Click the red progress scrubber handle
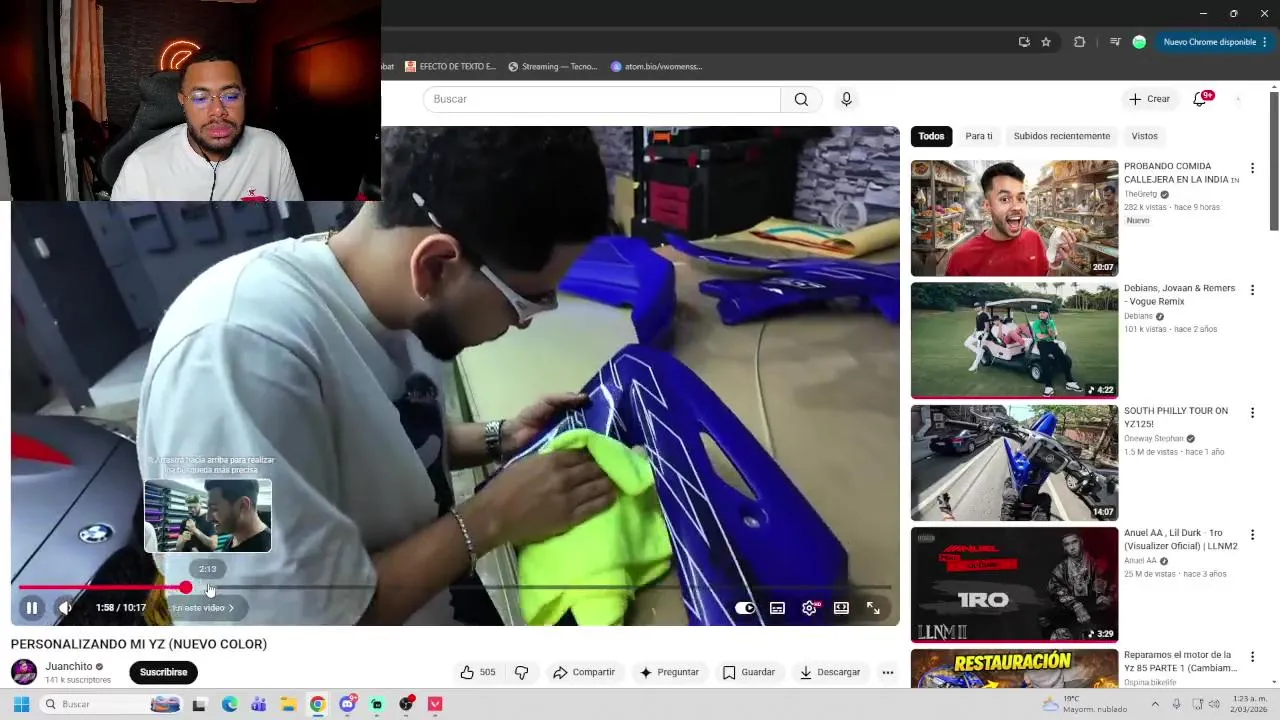The height and width of the screenshot is (720, 1280). pyautogui.click(x=186, y=588)
